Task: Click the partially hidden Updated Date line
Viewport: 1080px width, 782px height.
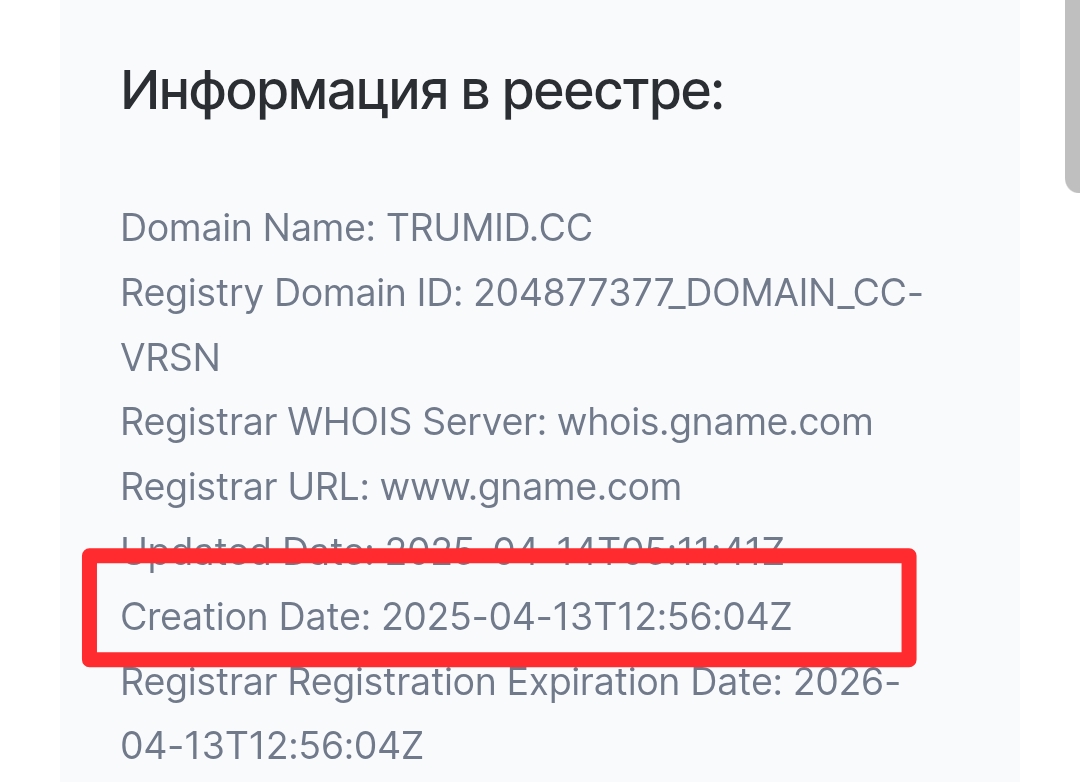Action: pos(453,549)
